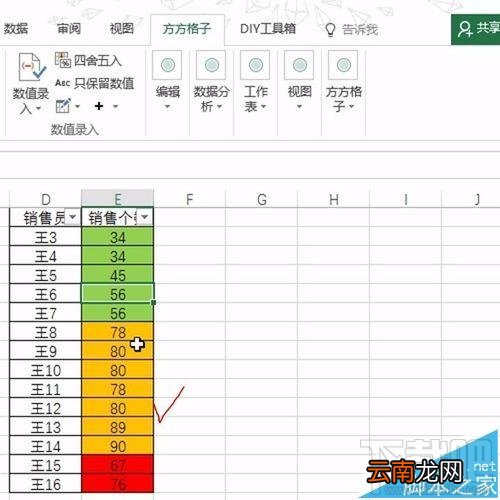Select green cell 45 in 王5 row

click(x=118, y=275)
